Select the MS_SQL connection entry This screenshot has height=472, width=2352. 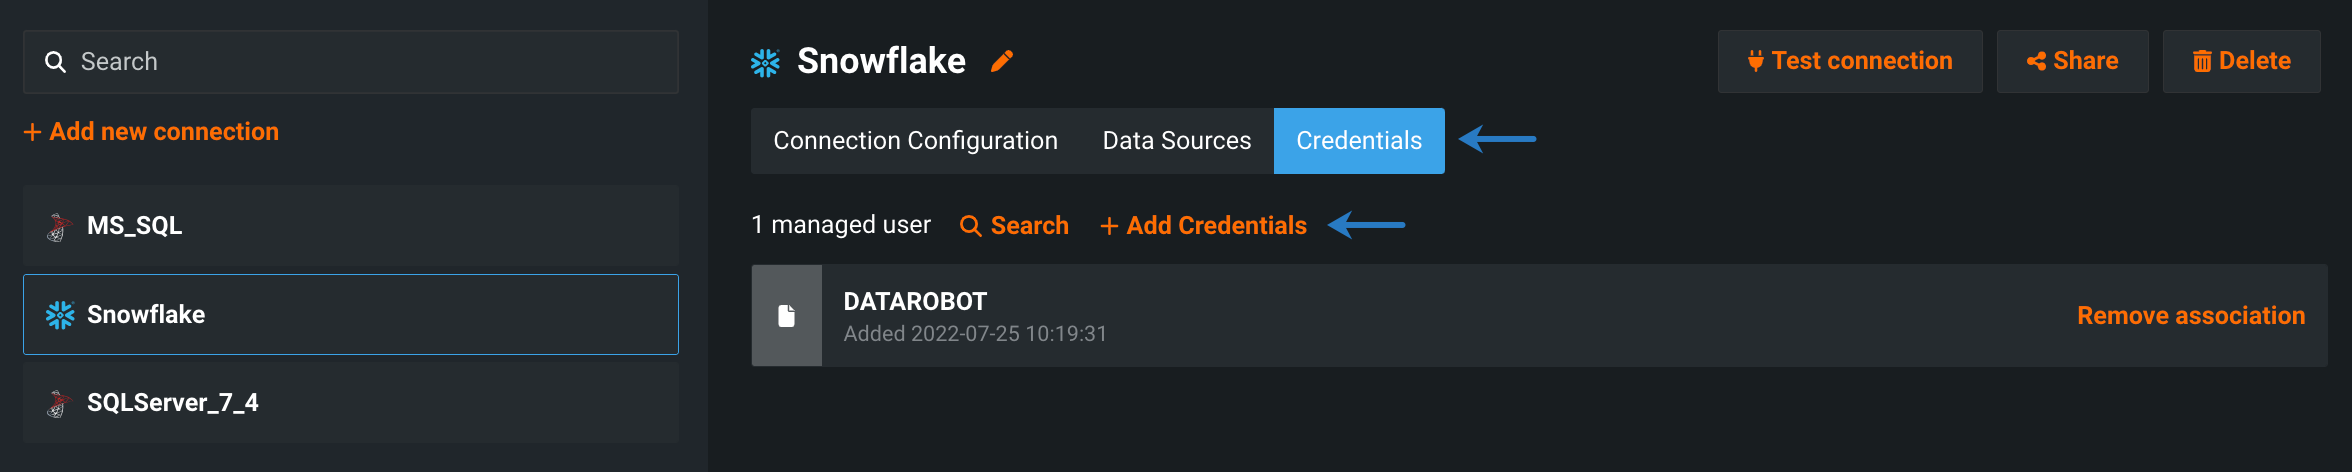[x=350, y=226]
